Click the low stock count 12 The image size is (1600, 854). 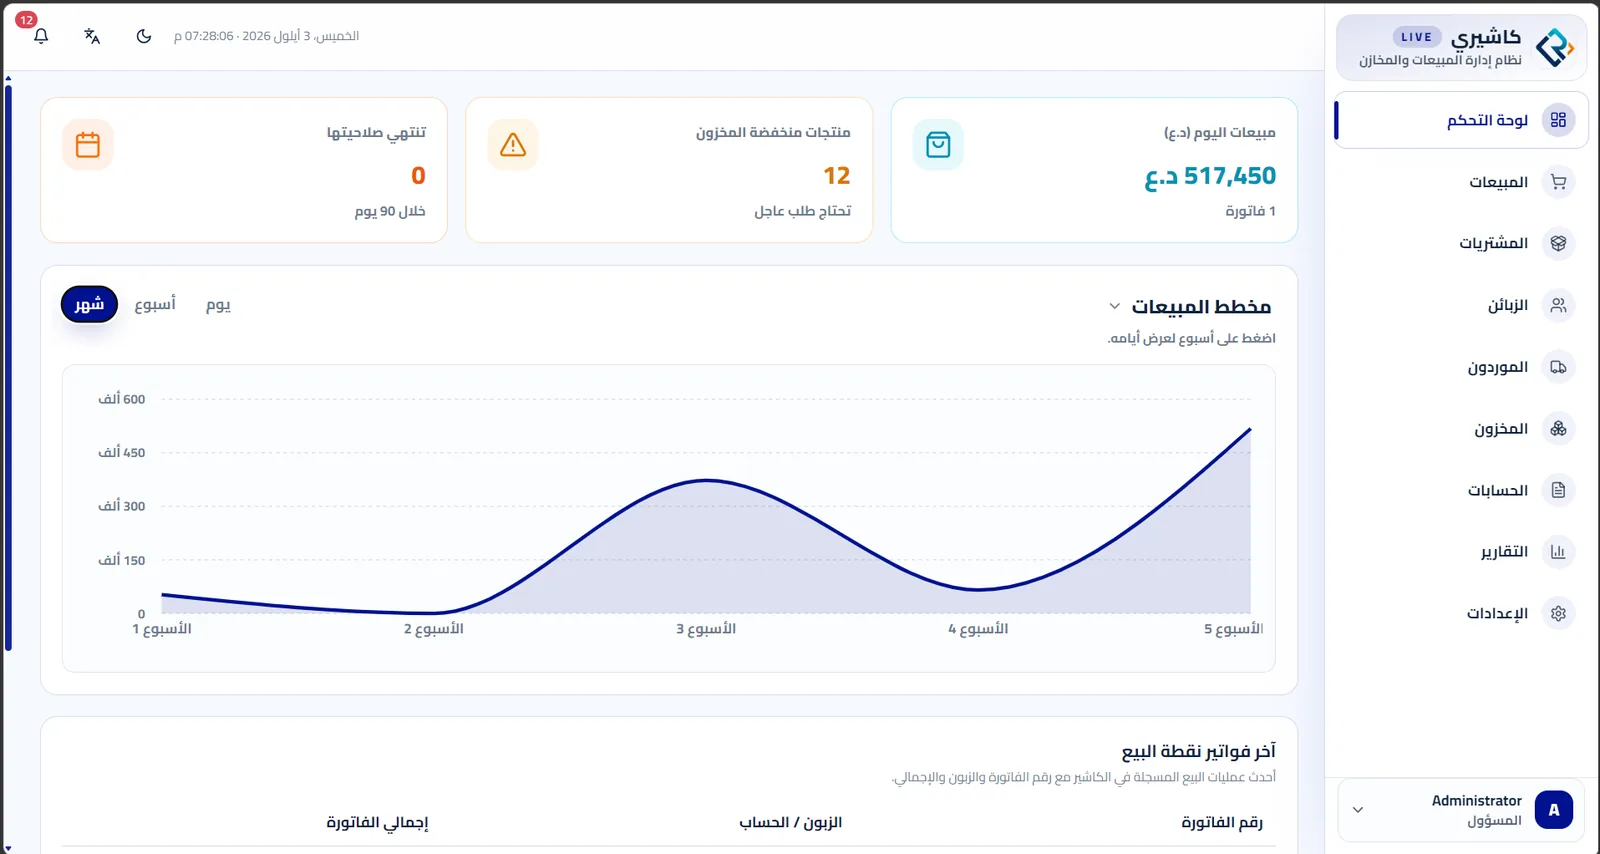tap(836, 176)
